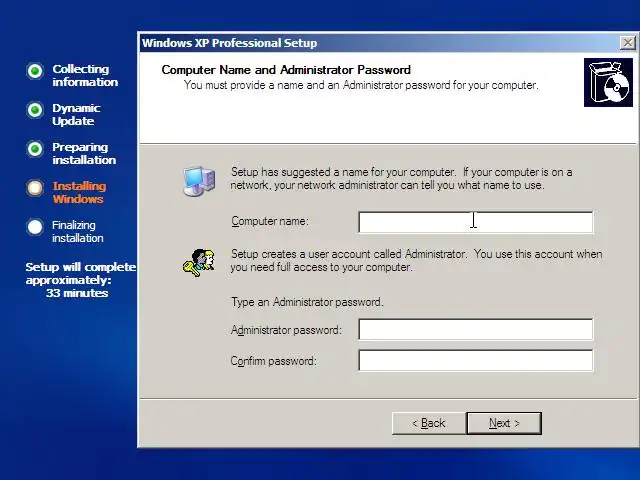Click the Preparing installation step bullet
The width and height of the screenshot is (640, 480).
click(35, 149)
